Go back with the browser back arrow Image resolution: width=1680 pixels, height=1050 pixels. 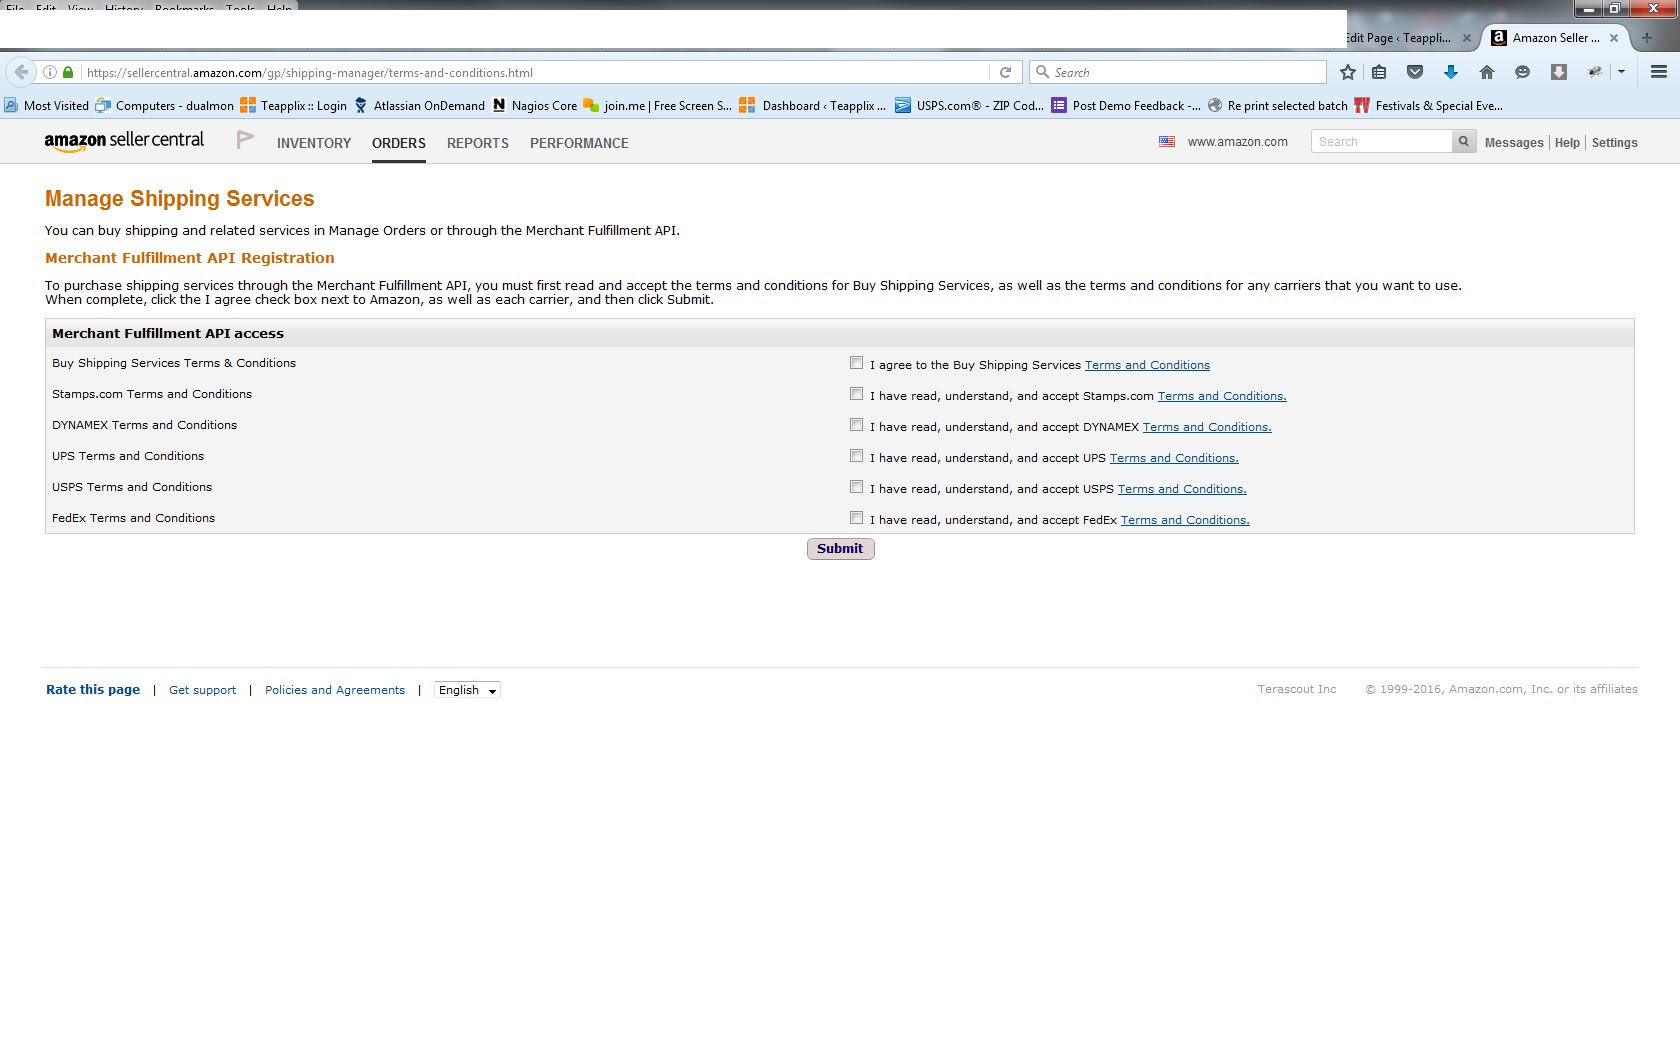(x=21, y=72)
